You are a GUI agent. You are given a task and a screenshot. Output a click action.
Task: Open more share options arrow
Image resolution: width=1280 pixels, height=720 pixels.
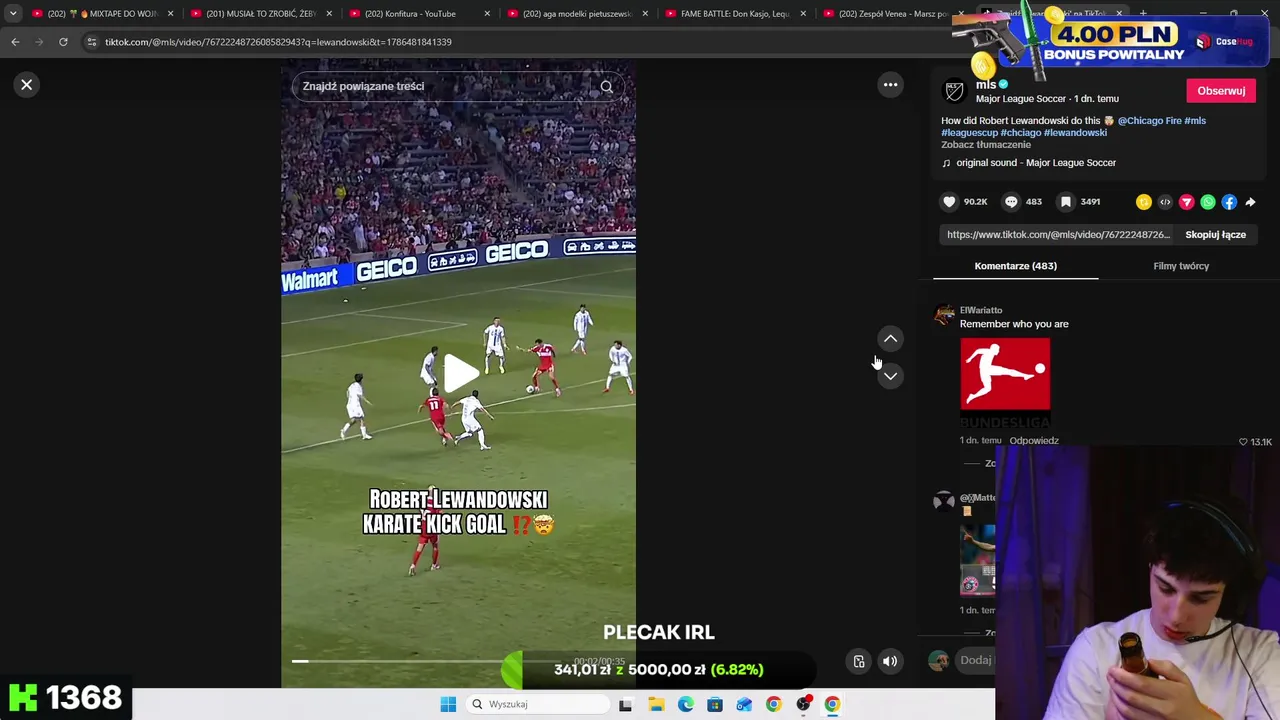[1250, 202]
